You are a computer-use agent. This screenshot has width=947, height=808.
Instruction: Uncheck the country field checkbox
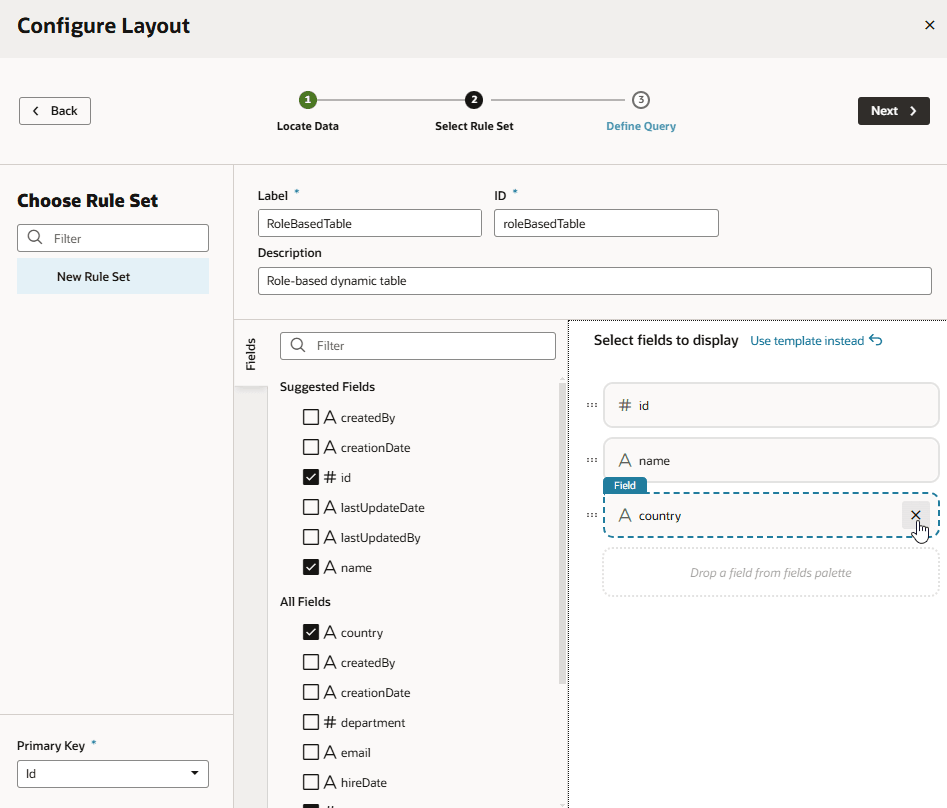(x=310, y=632)
